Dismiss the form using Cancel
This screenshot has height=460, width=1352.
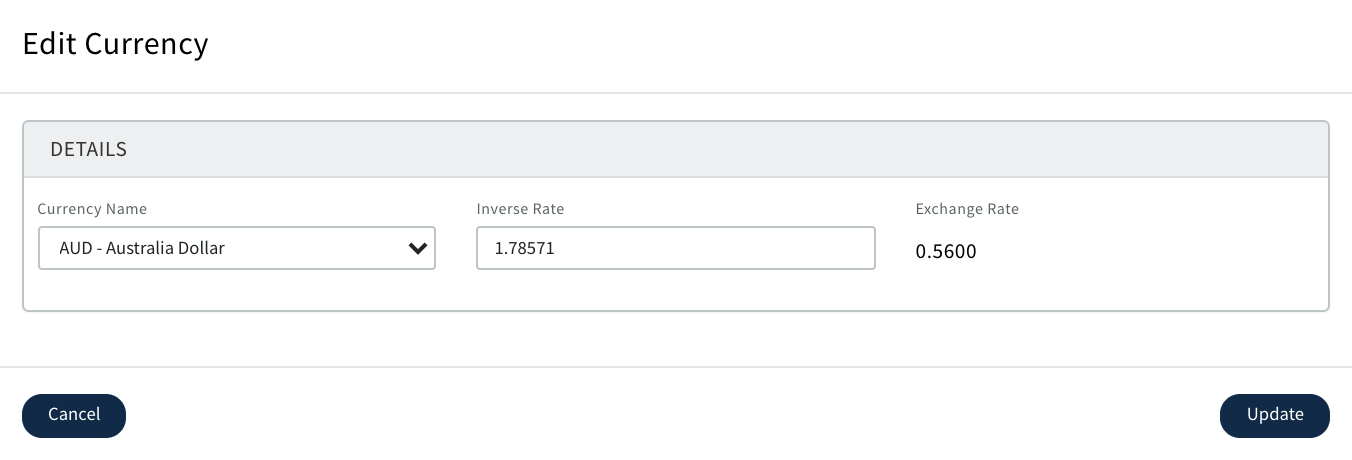pos(74,415)
